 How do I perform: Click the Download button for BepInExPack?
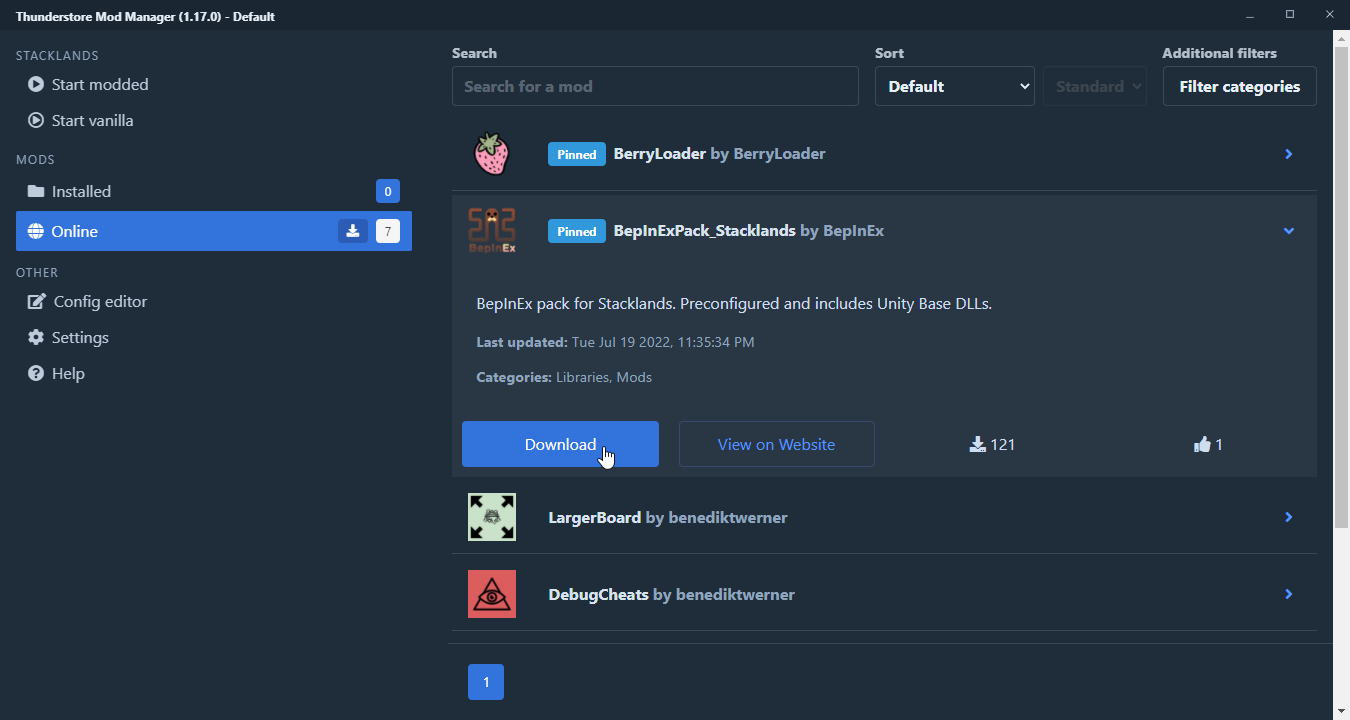tap(560, 444)
